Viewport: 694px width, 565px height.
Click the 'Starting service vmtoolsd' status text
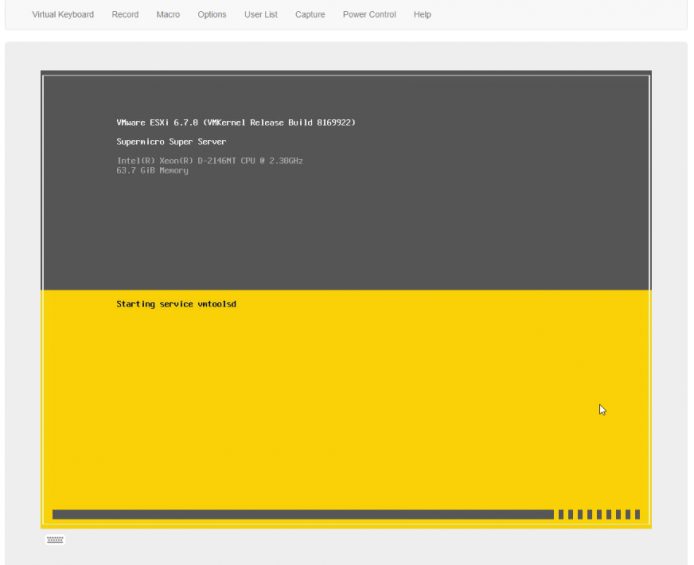pyautogui.click(x=176, y=304)
